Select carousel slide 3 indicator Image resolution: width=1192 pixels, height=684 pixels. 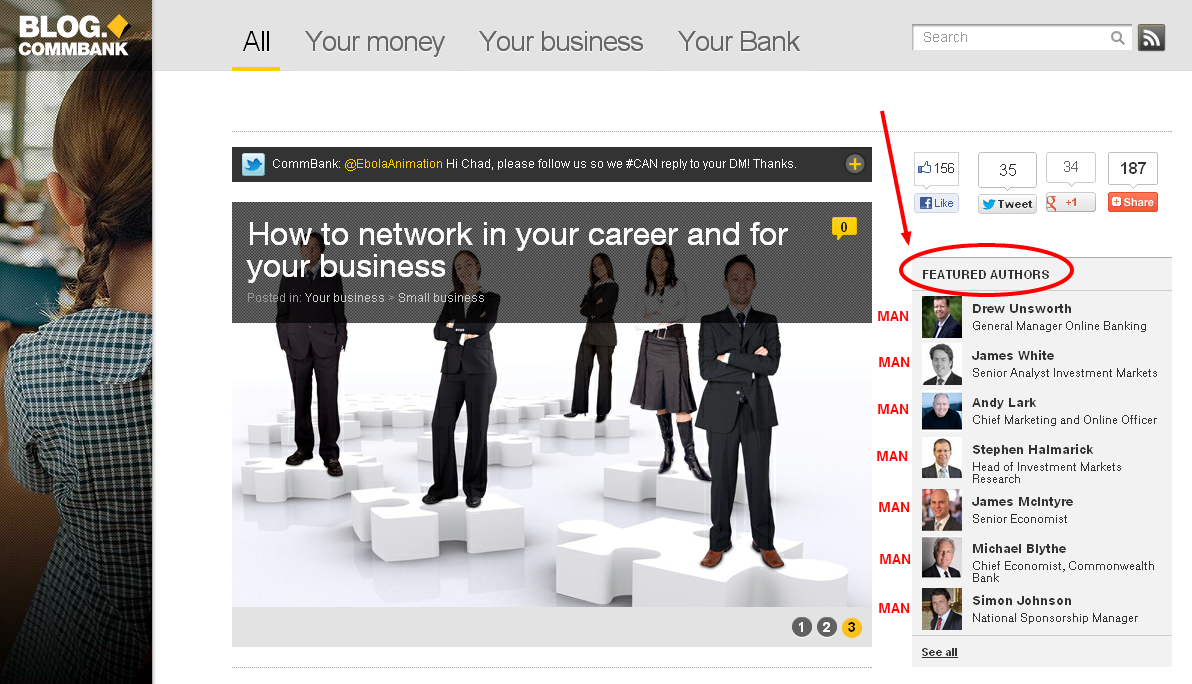851,627
